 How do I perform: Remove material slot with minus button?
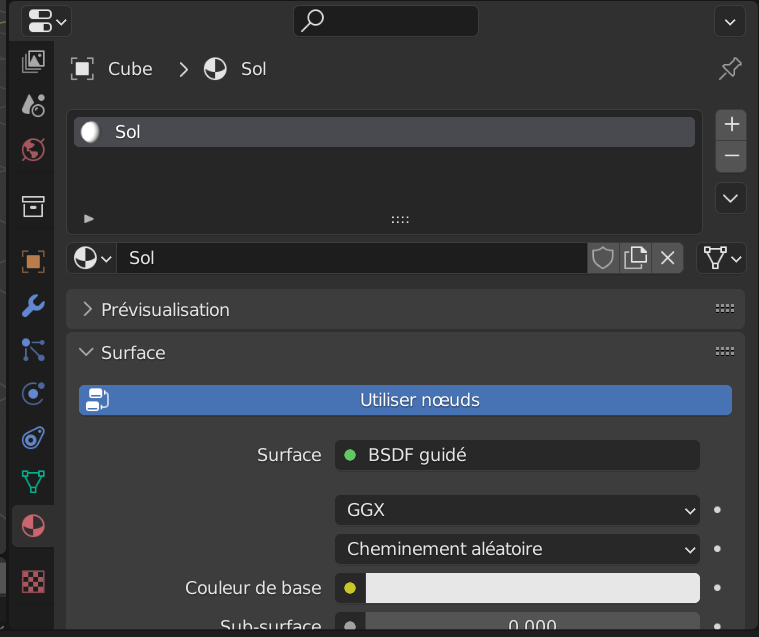(x=732, y=156)
